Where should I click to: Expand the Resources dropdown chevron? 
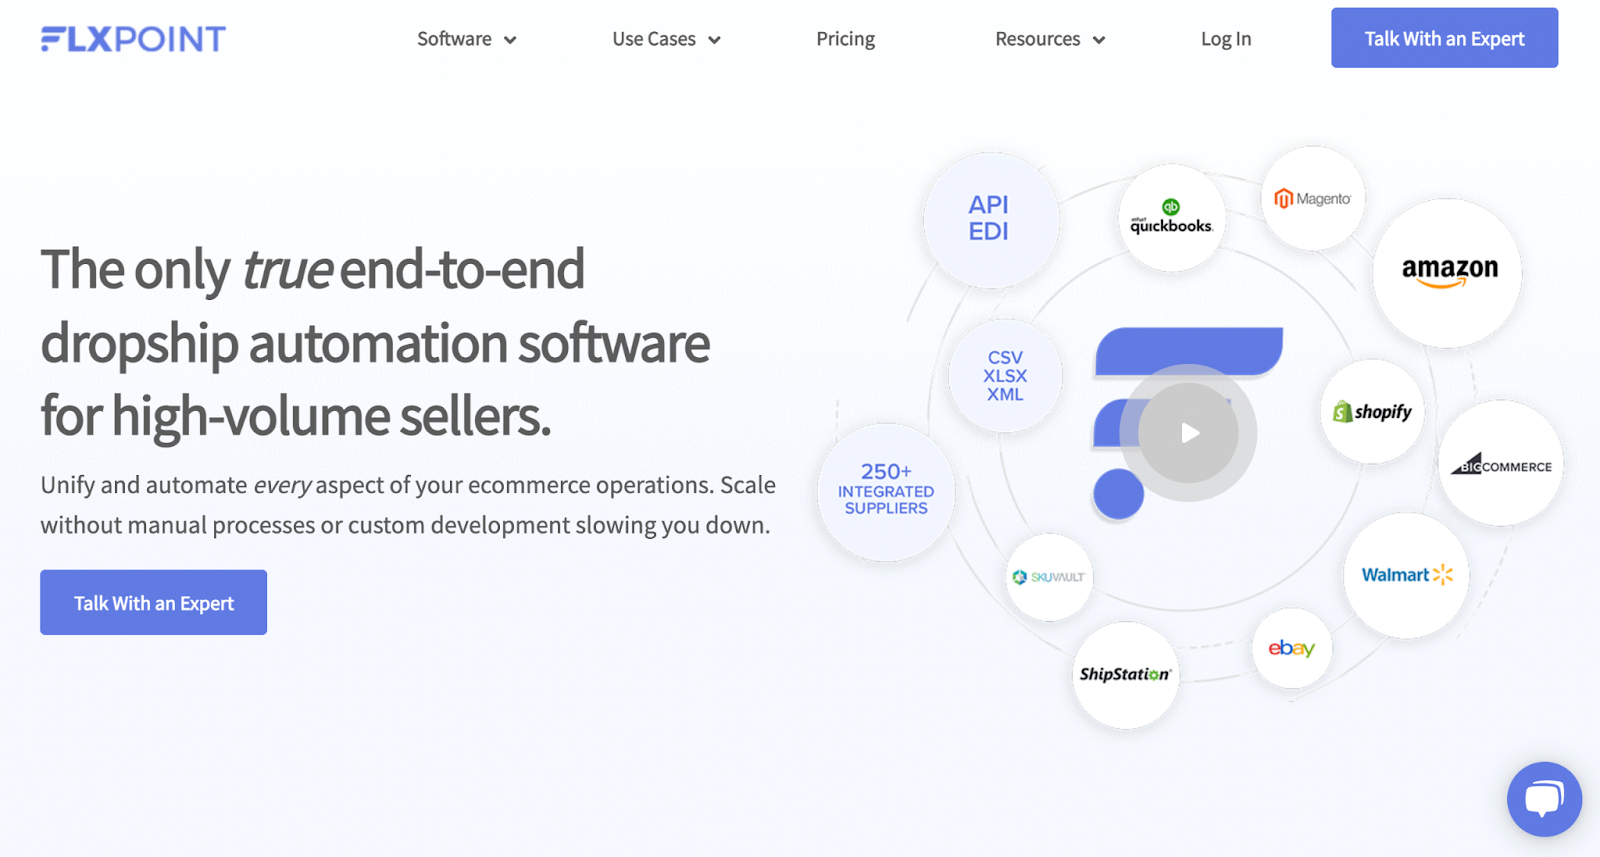click(1098, 40)
